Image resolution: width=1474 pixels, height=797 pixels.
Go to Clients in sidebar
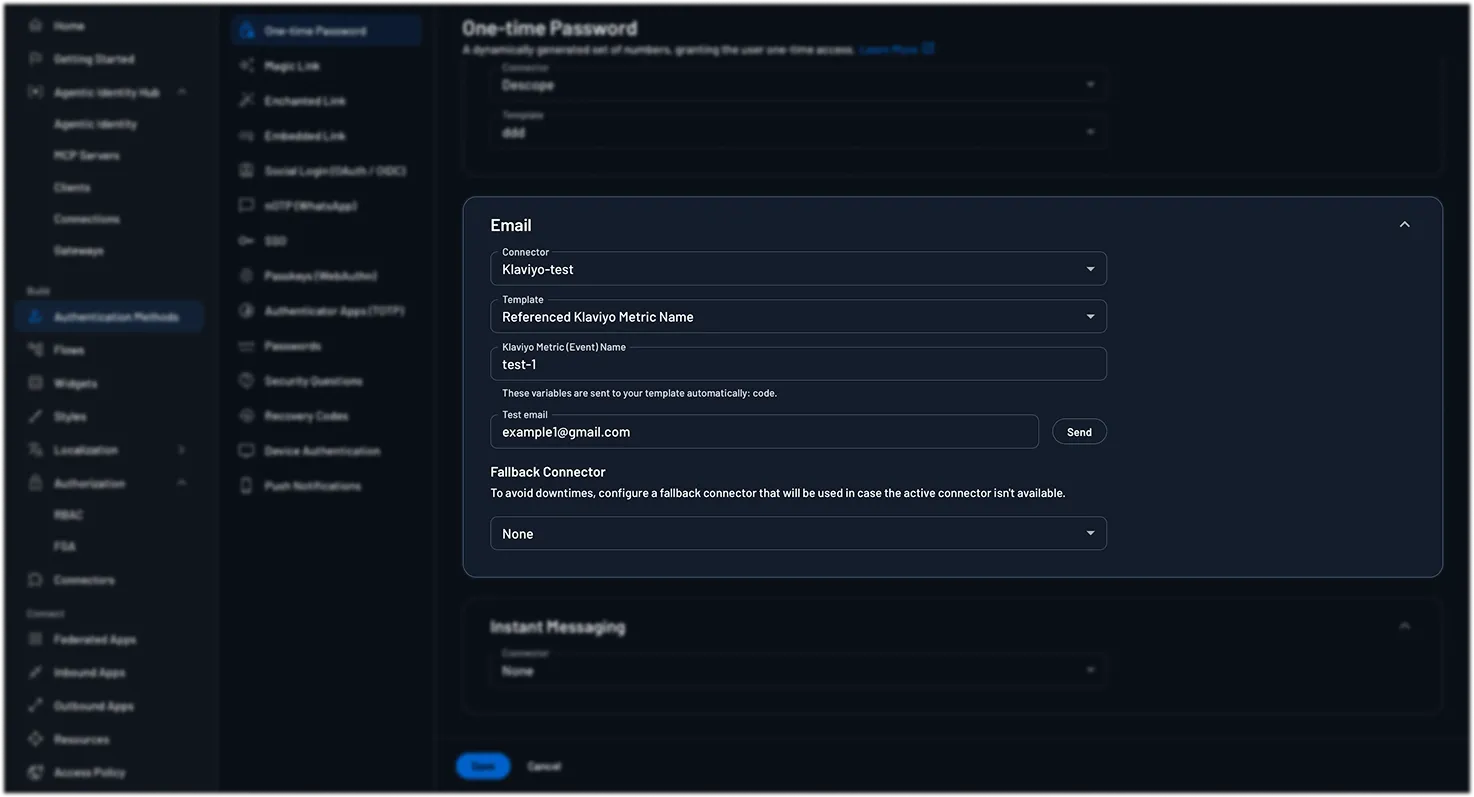[72, 187]
